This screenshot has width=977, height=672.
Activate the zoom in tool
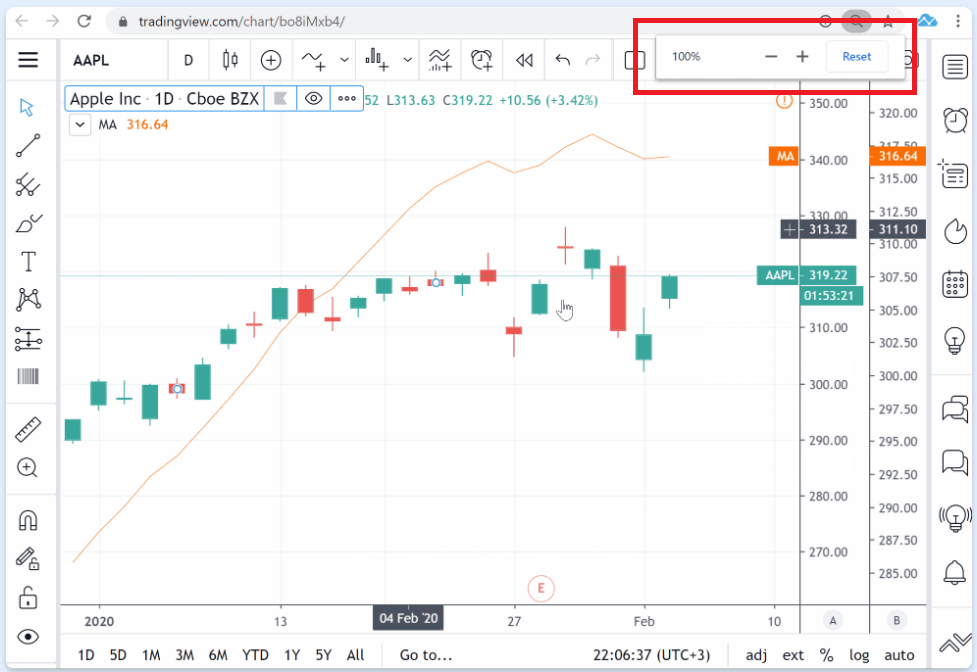pyautogui.click(x=27, y=468)
